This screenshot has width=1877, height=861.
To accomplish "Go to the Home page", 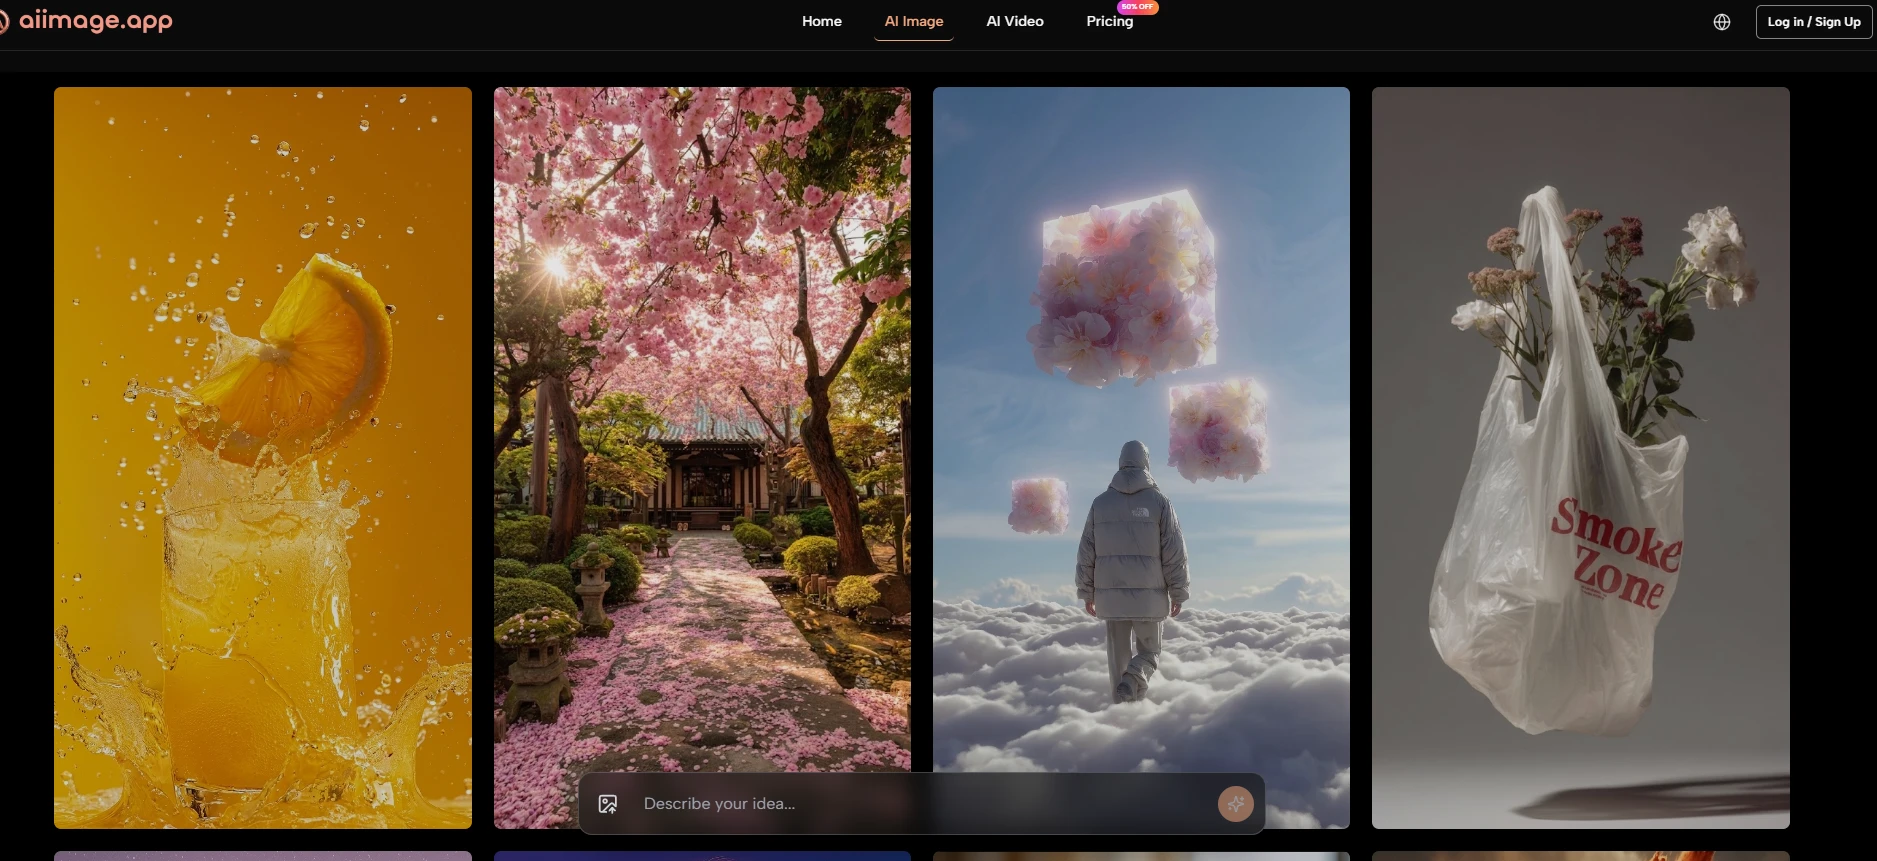I will (x=821, y=21).
